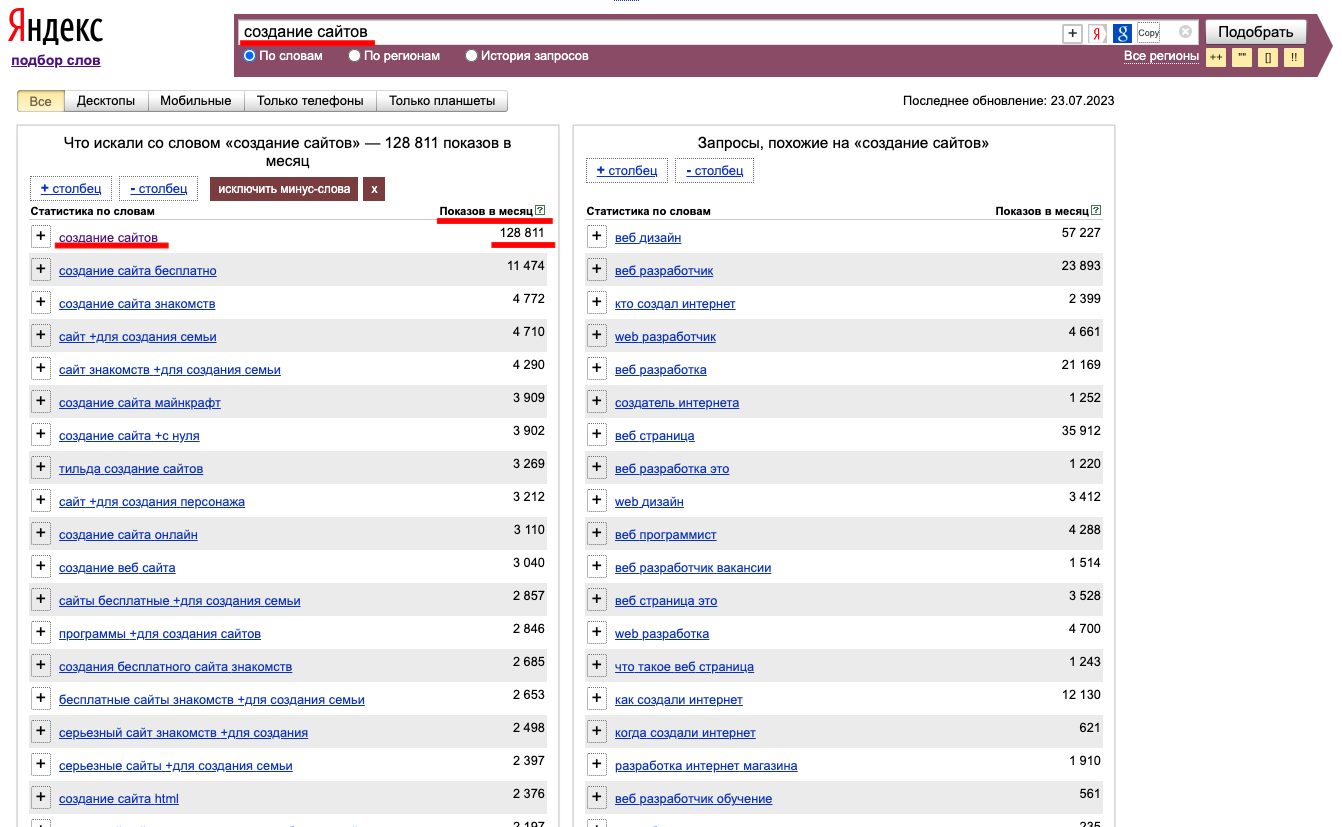Viewport: 1342px width, 827px height.
Task: Click the red Yandex icon in search field
Action: tap(1097, 33)
